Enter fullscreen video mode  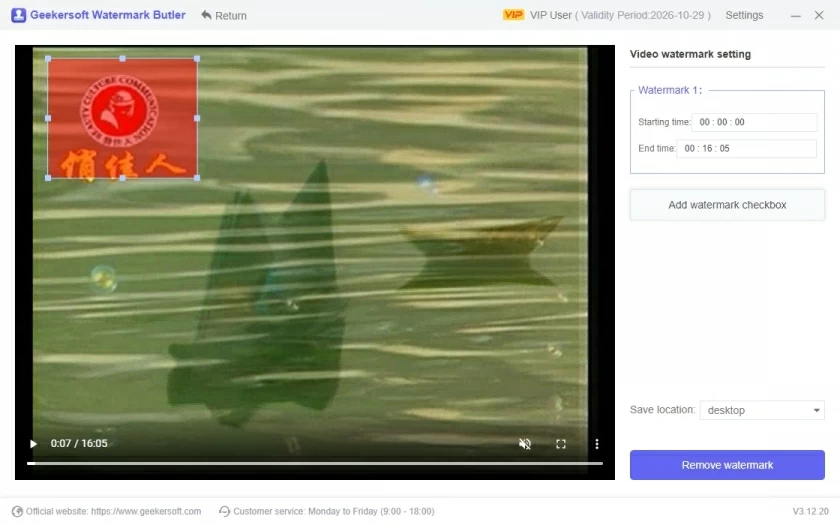click(x=560, y=444)
